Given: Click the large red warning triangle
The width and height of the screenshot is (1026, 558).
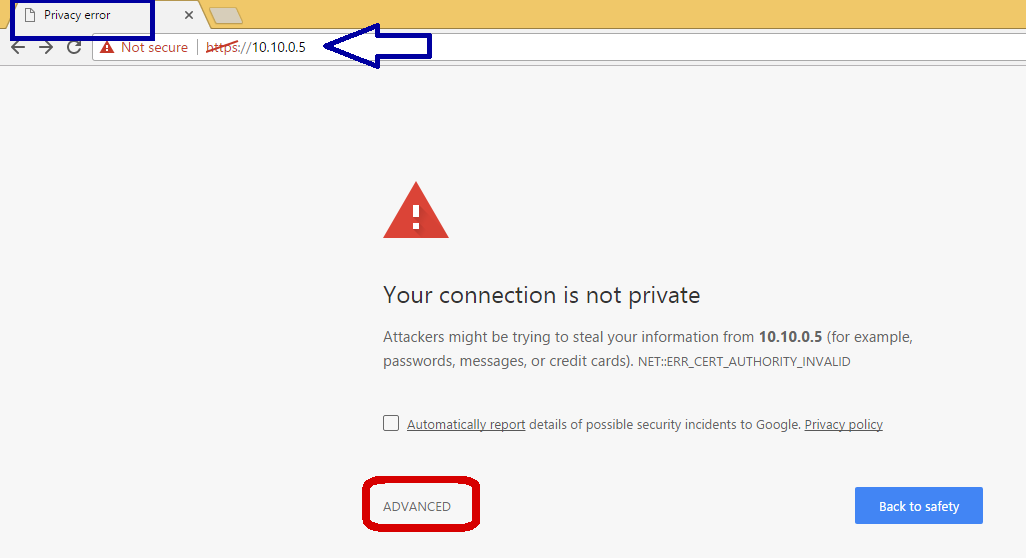Looking at the screenshot, I should [x=416, y=213].
